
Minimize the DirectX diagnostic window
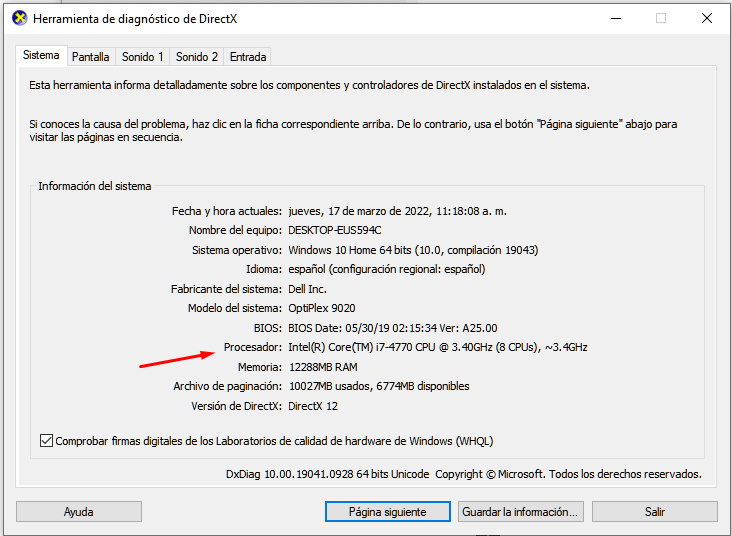click(x=616, y=18)
